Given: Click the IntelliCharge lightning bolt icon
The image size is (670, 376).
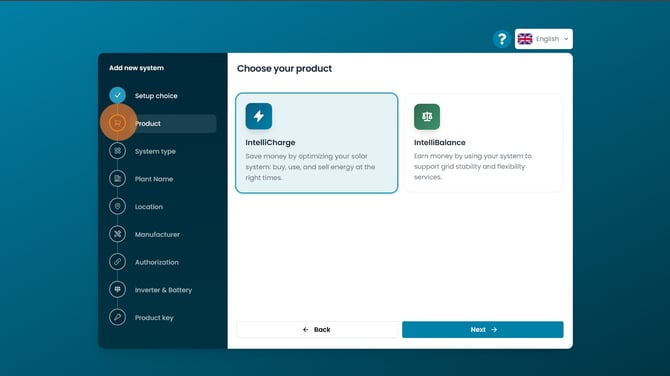Looking at the screenshot, I should 259,116.
